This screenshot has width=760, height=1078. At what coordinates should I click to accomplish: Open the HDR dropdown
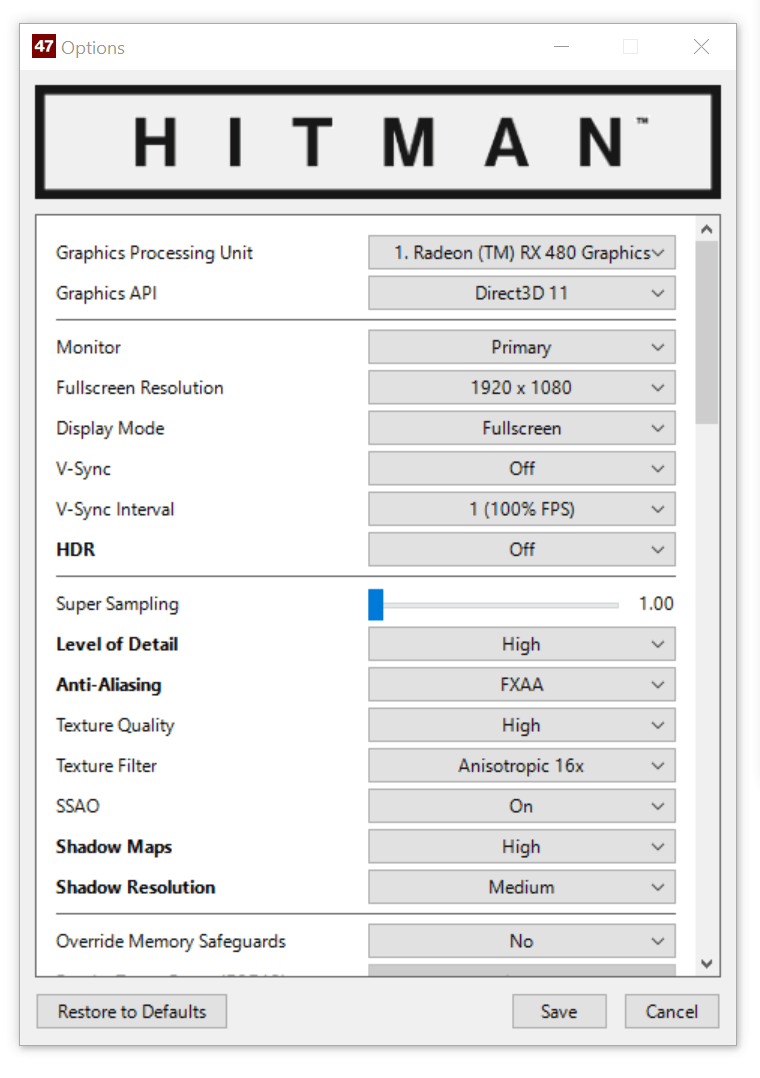[x=521, y=550]
